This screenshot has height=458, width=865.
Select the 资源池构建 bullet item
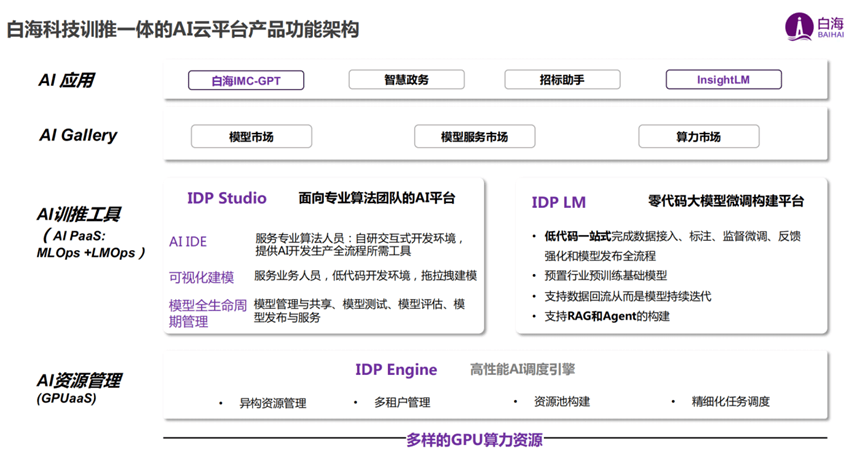561,402
